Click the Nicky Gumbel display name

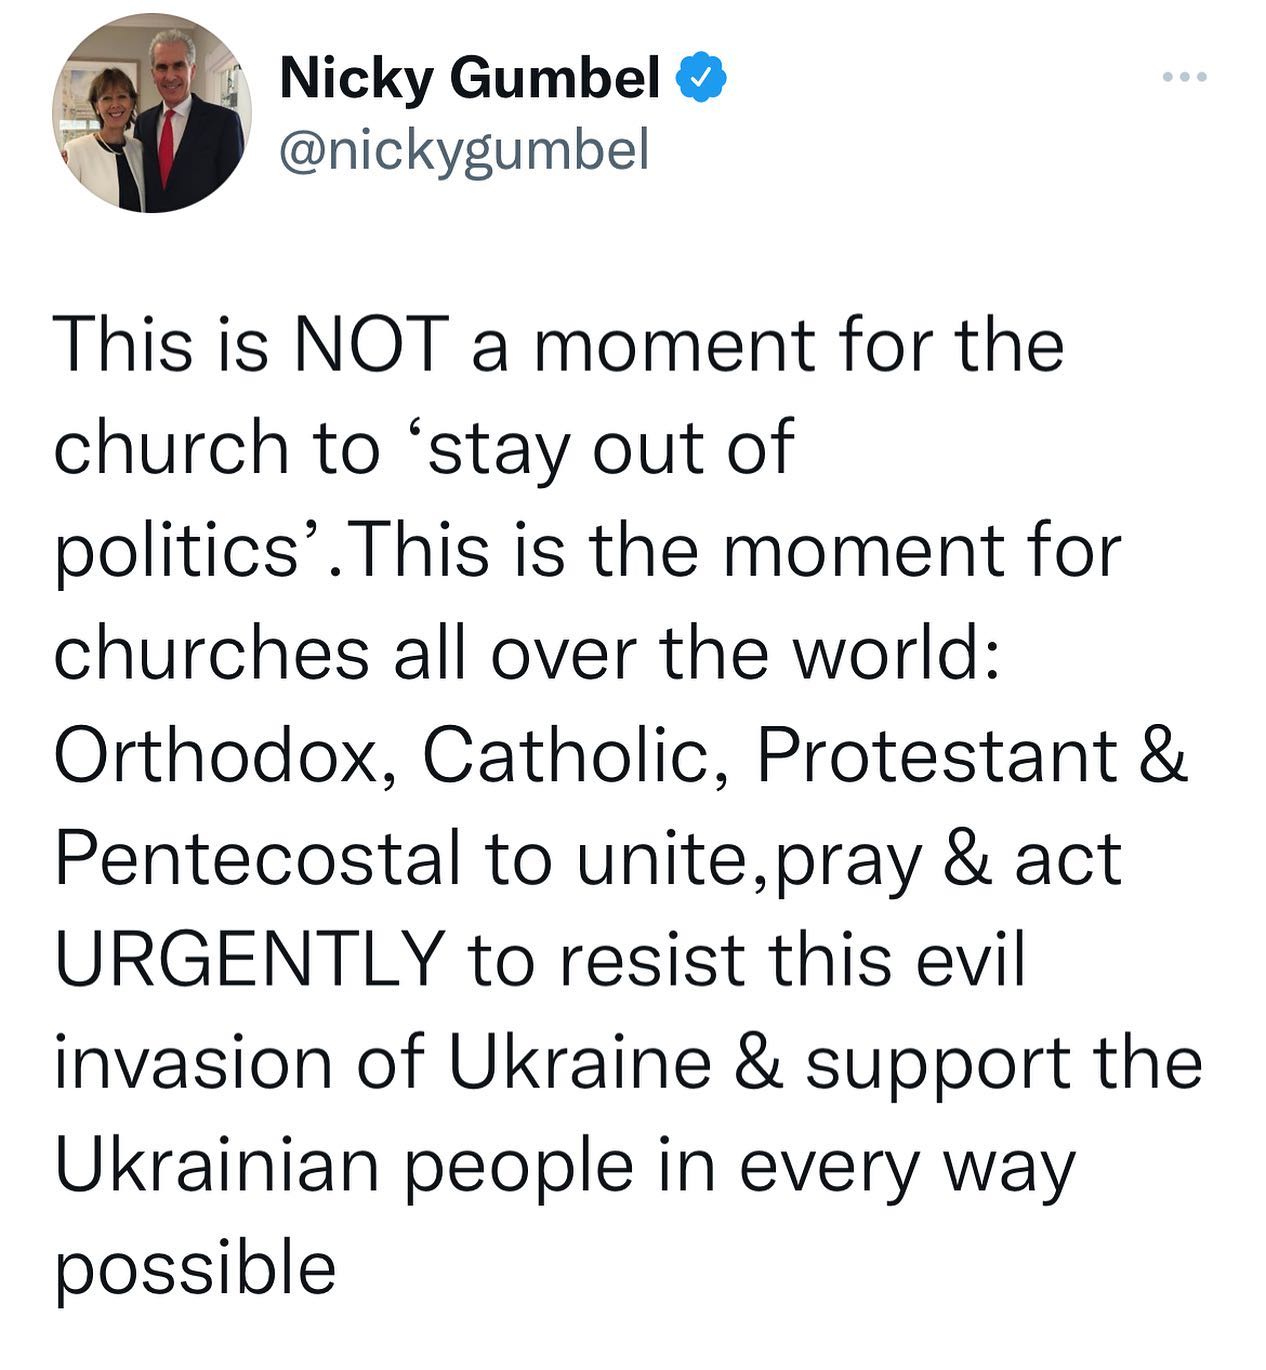coord(470,78)
